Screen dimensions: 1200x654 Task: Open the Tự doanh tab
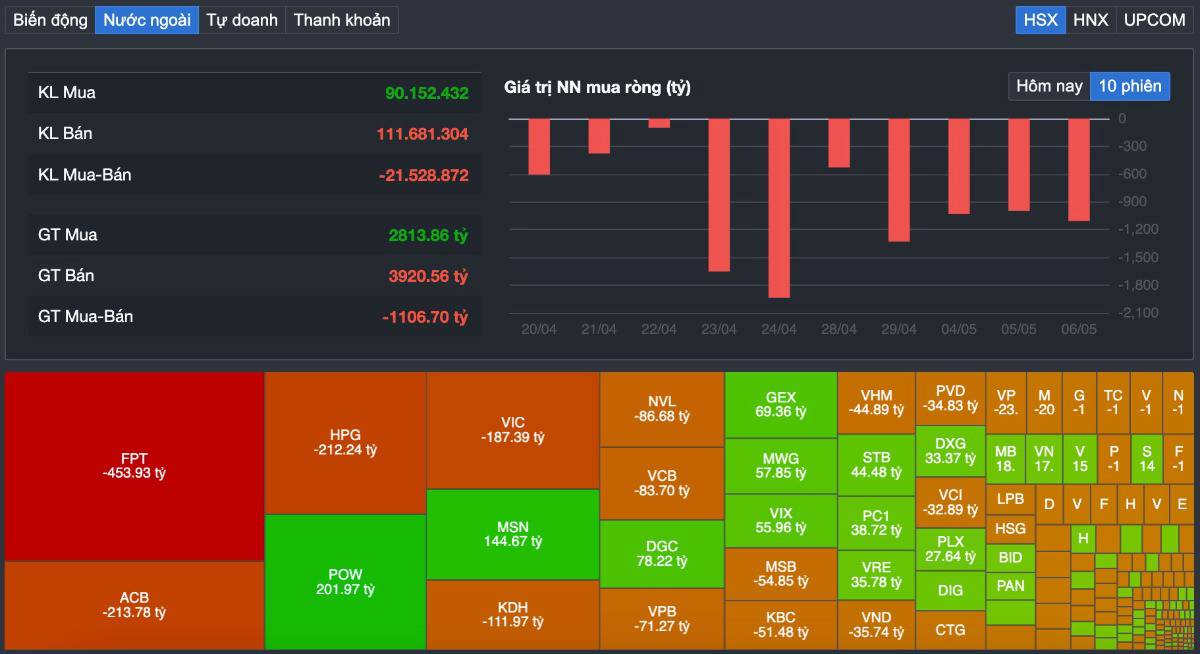click(242, 20)
